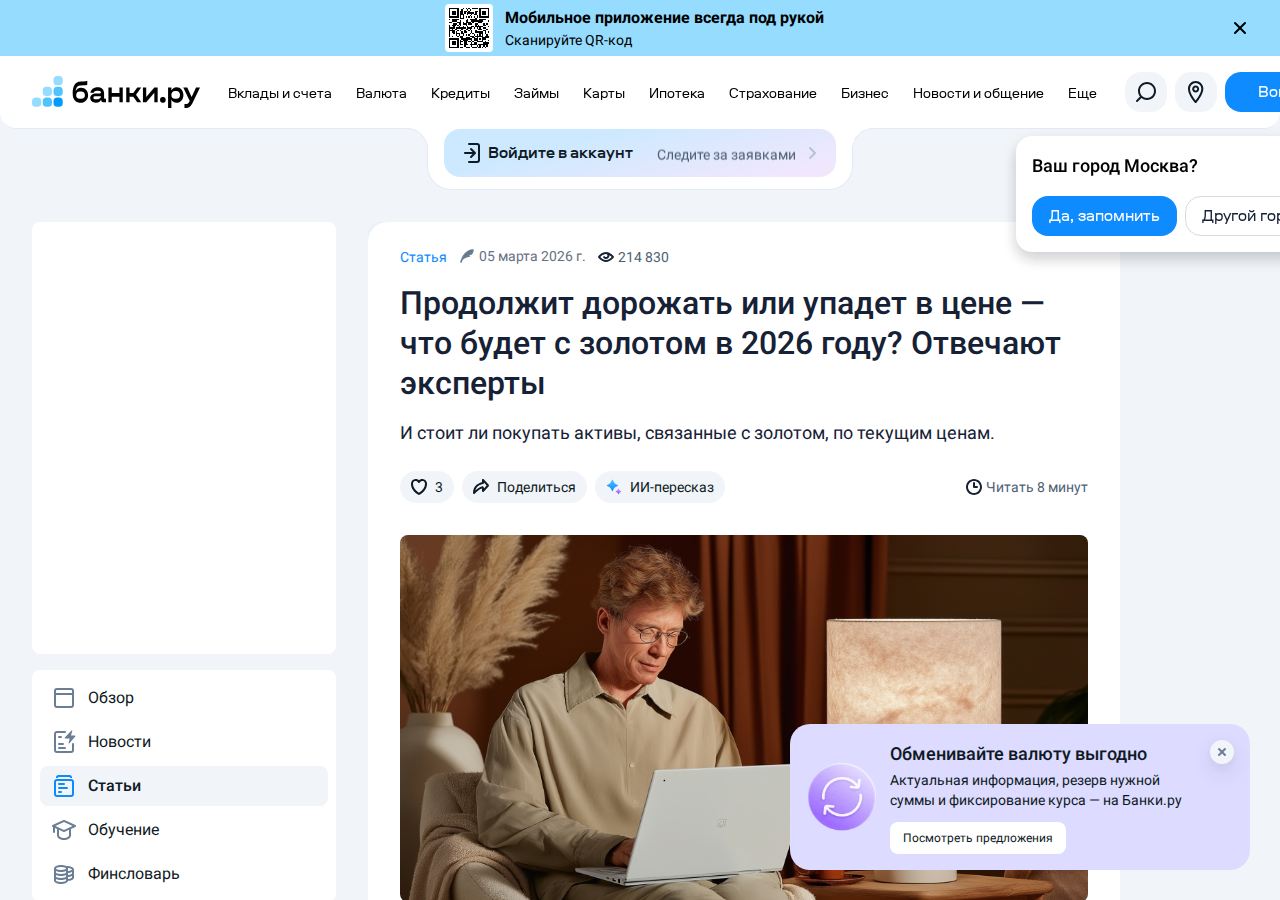
Task: Click the view count 214 830
Action: [x=643, y=257]
